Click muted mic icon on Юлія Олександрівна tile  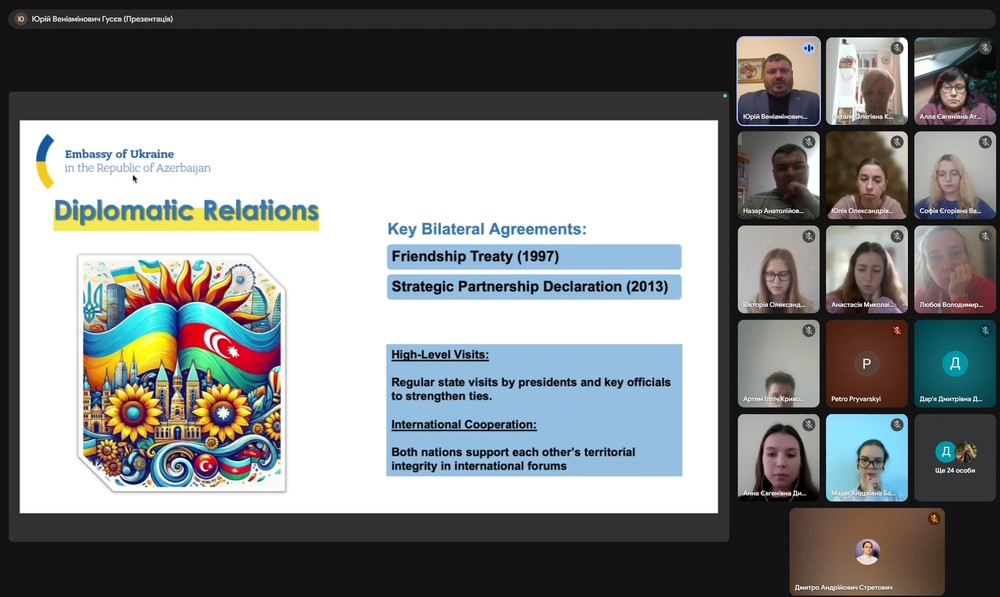tap(897, 142)
